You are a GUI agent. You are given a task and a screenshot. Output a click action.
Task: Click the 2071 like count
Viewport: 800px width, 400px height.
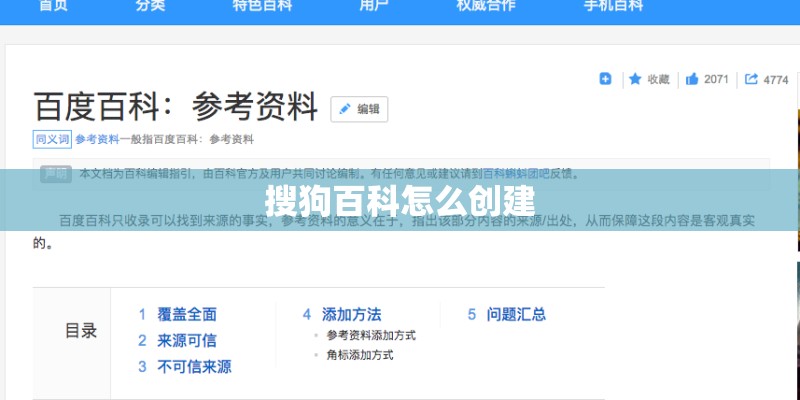click(x=716, y=80)
